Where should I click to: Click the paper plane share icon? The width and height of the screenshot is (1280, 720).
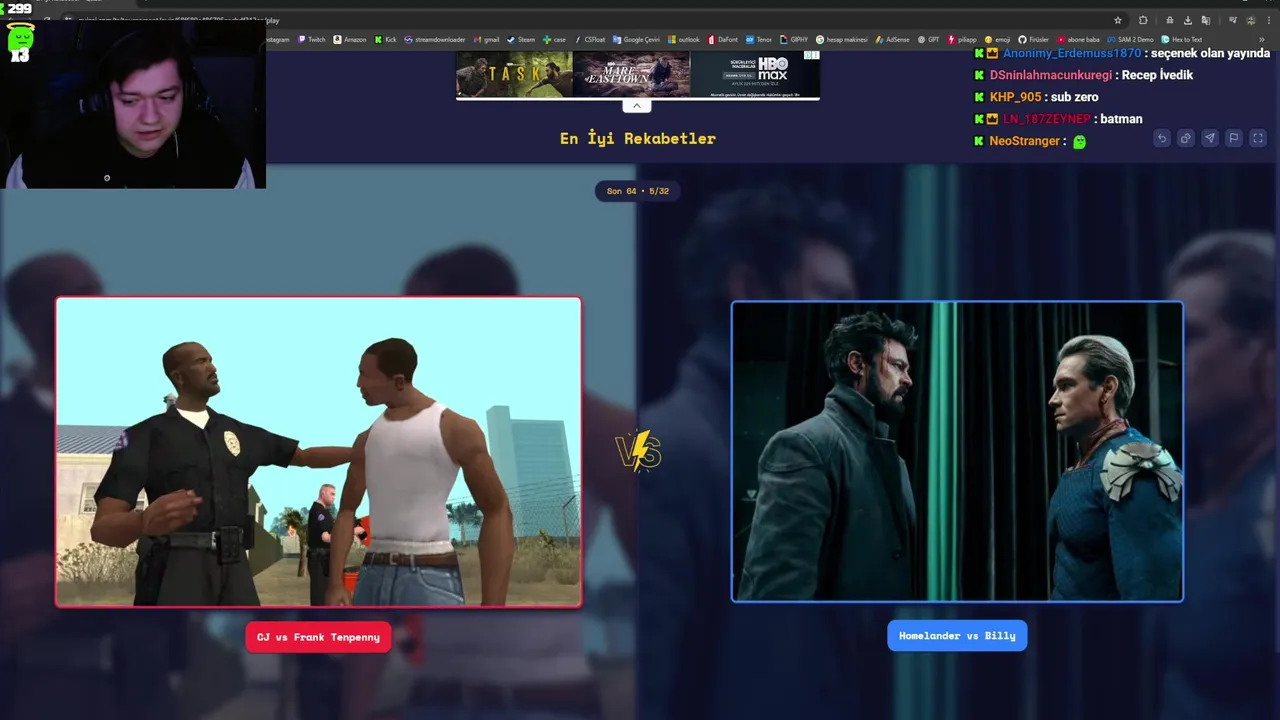1209,138
